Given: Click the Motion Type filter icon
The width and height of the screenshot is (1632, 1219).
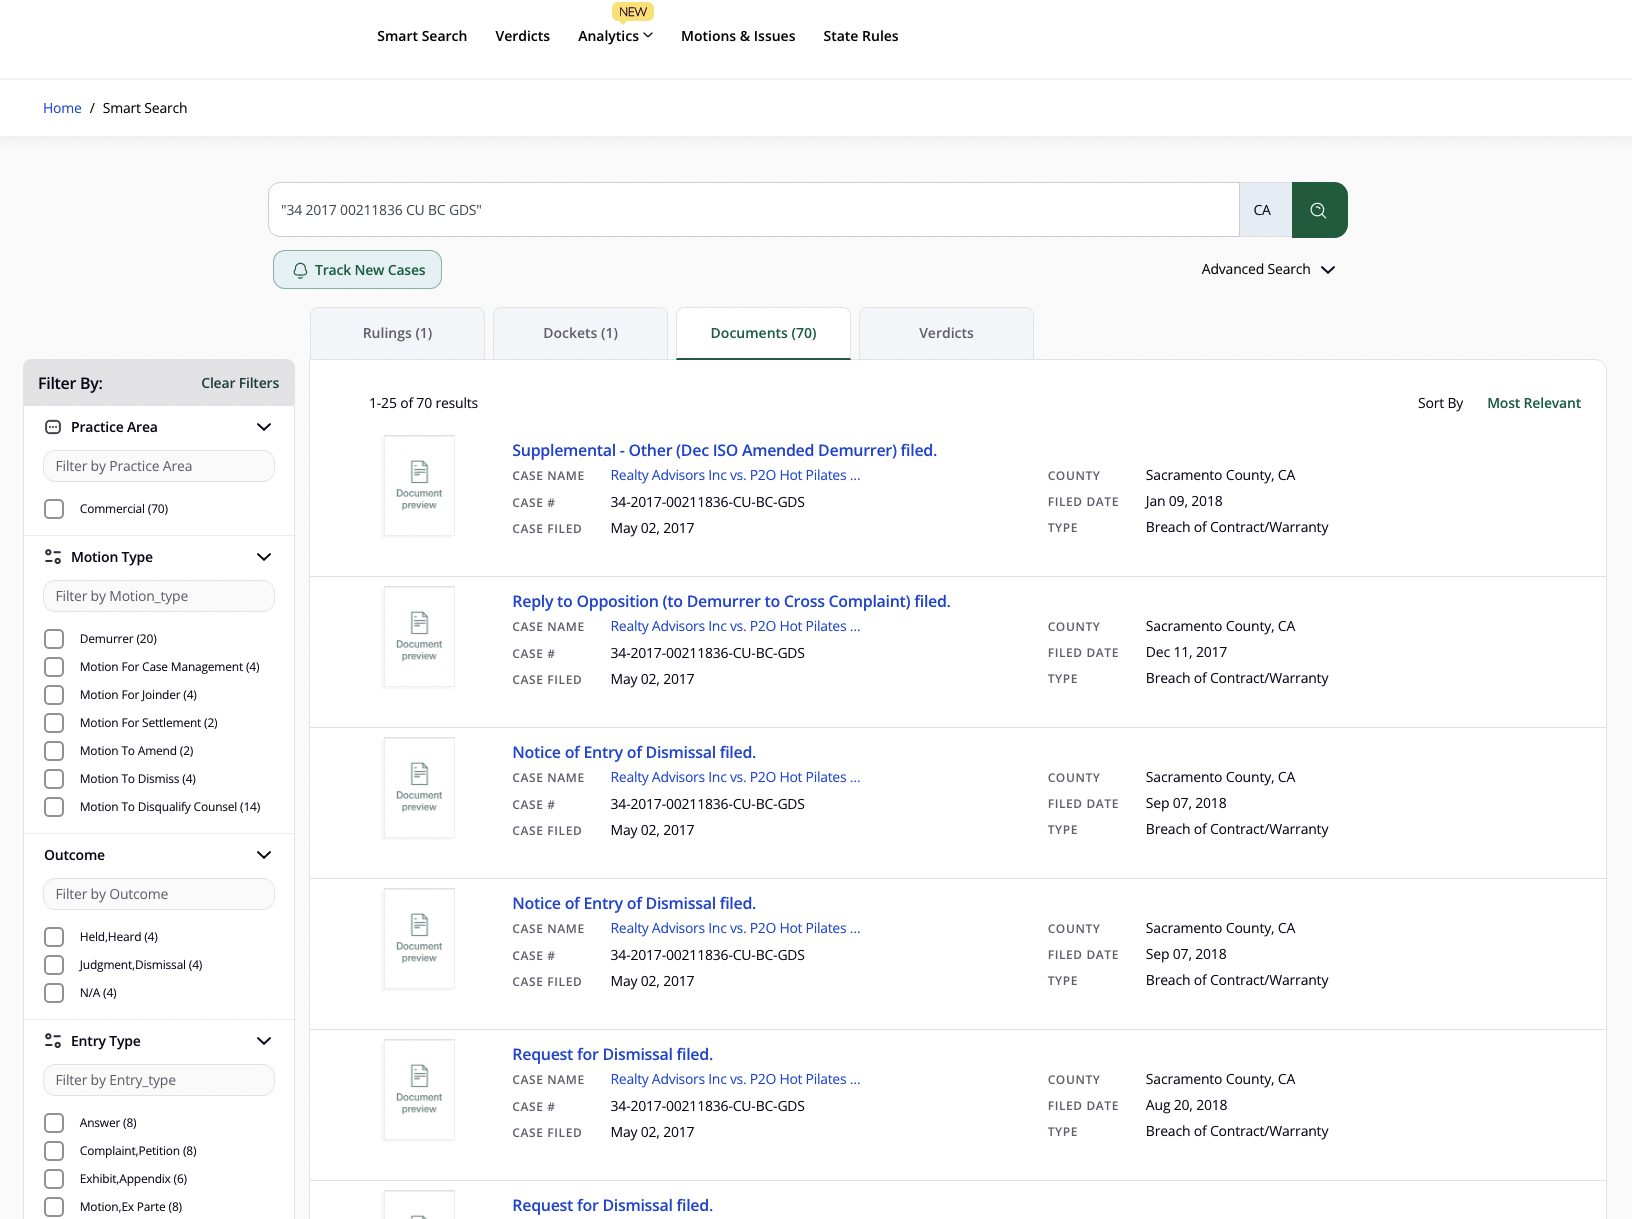Looking at the screenshot, I should point(53,557).
